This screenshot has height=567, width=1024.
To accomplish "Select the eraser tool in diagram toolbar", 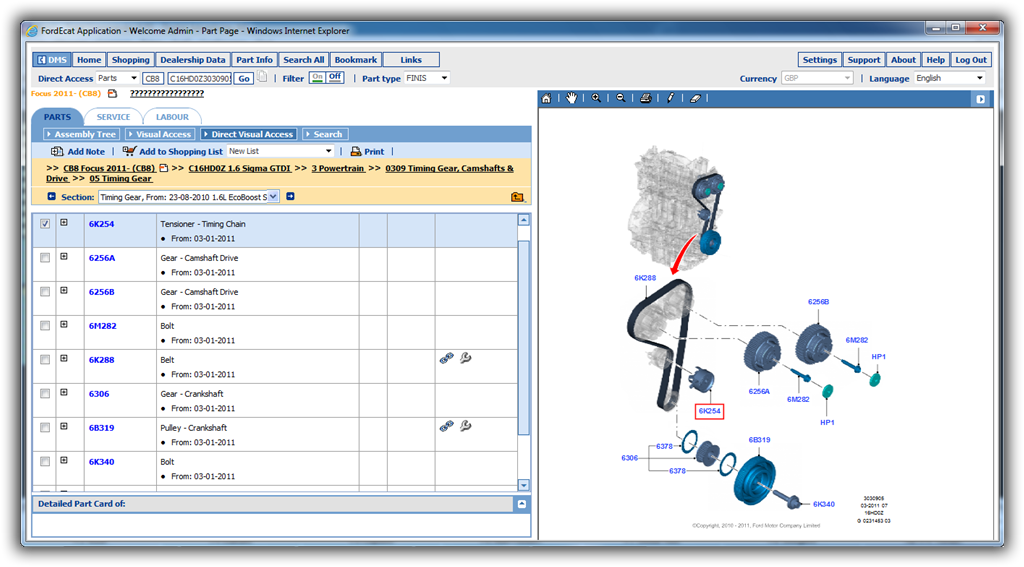I will click(x=696, y=98).
